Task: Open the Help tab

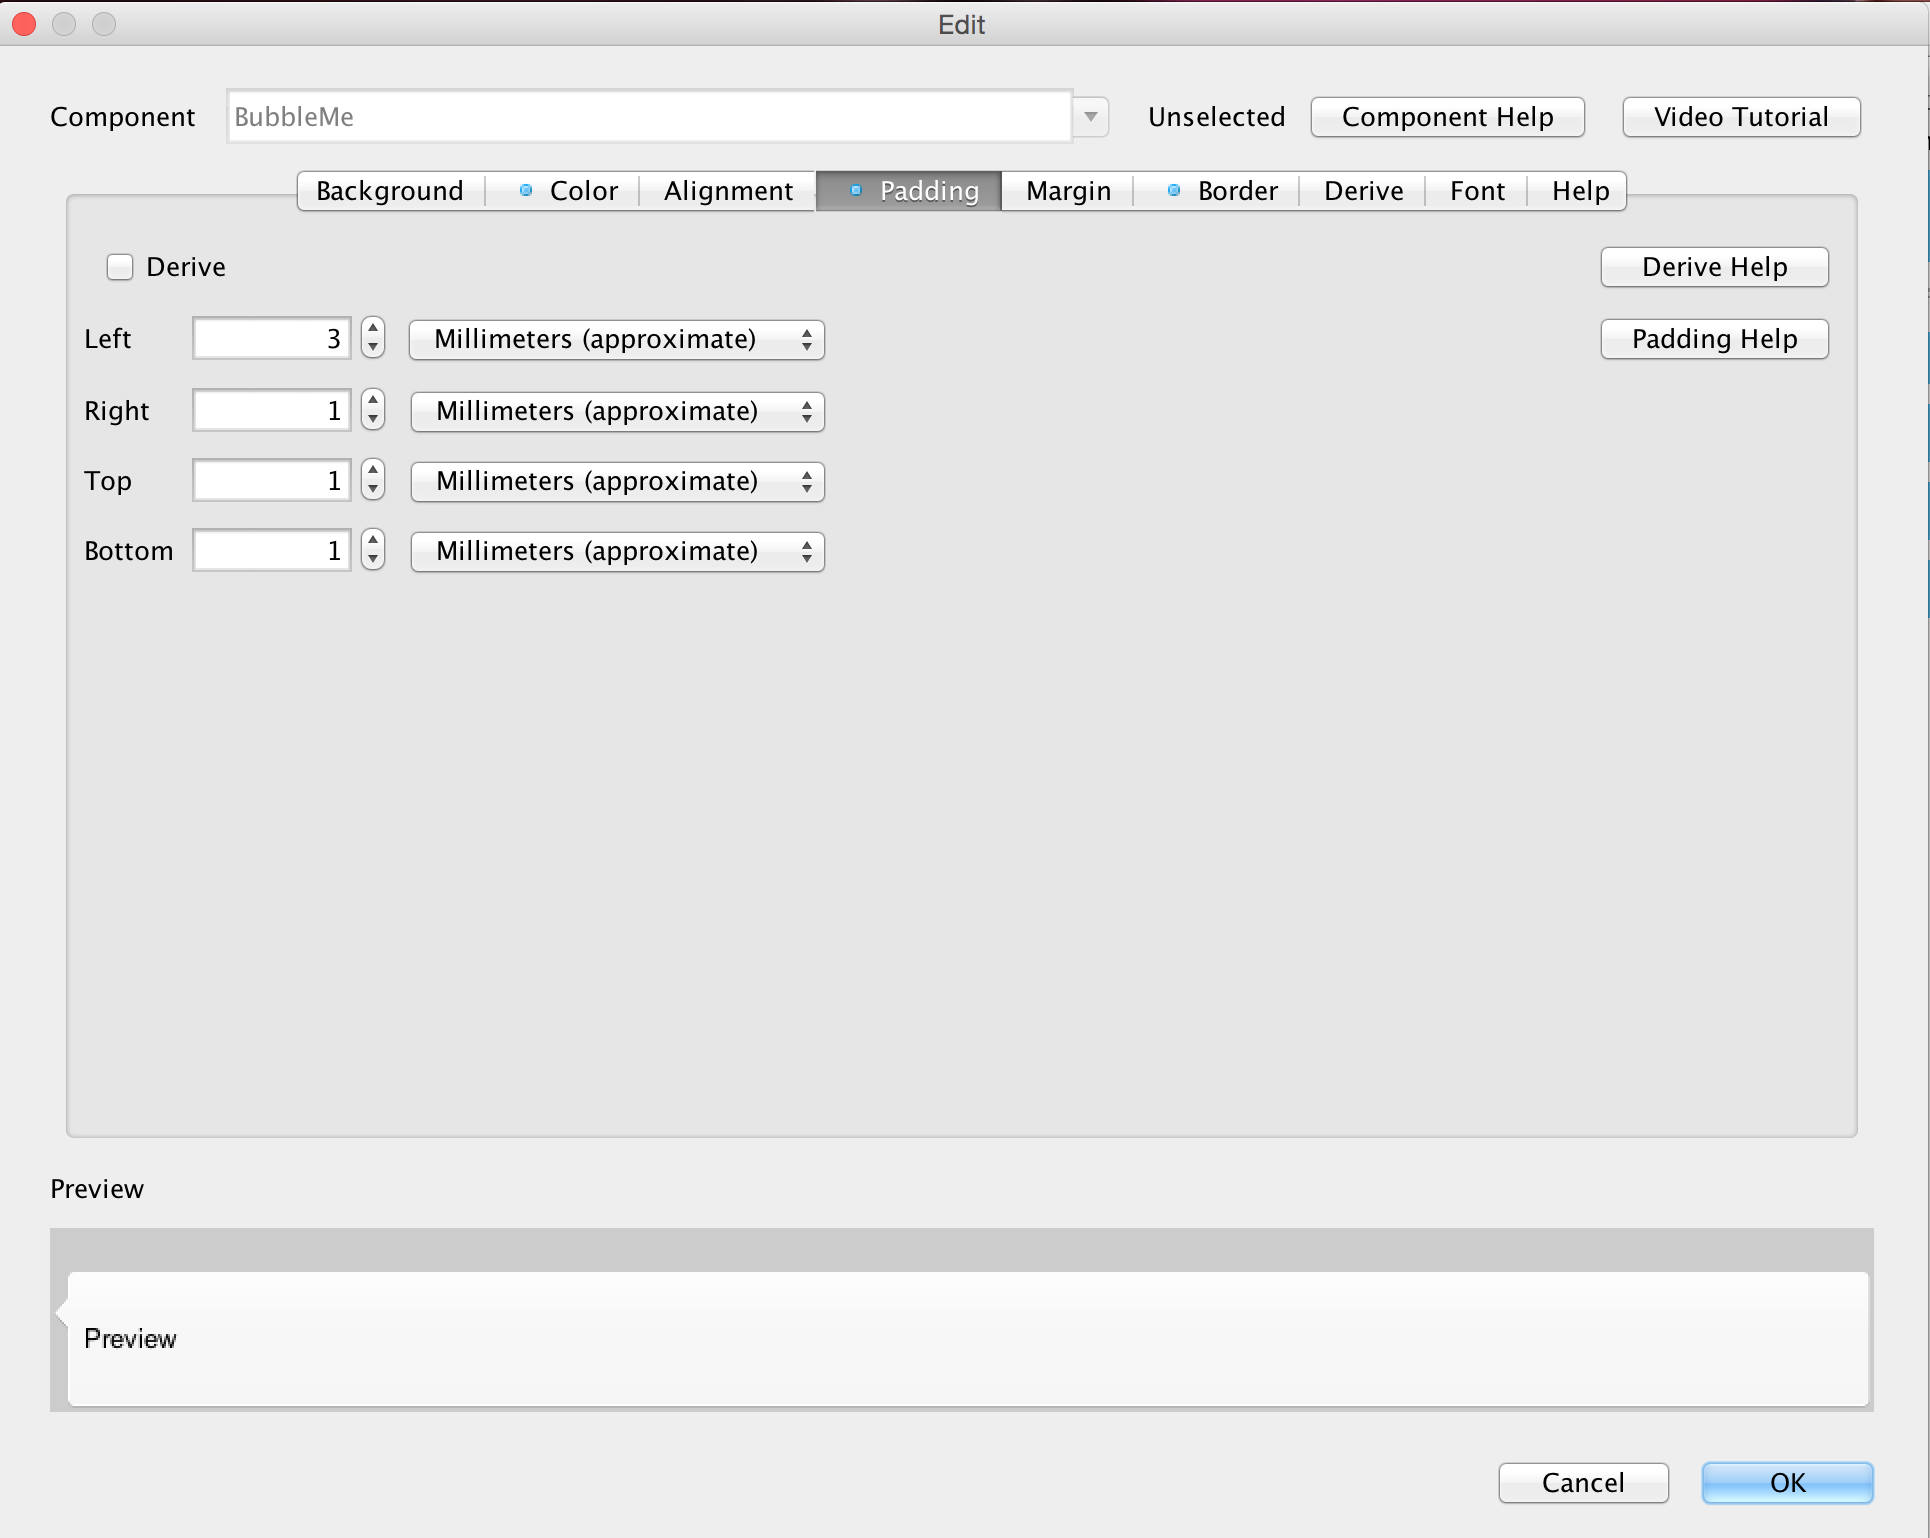Action: [x=1578, y=190]
